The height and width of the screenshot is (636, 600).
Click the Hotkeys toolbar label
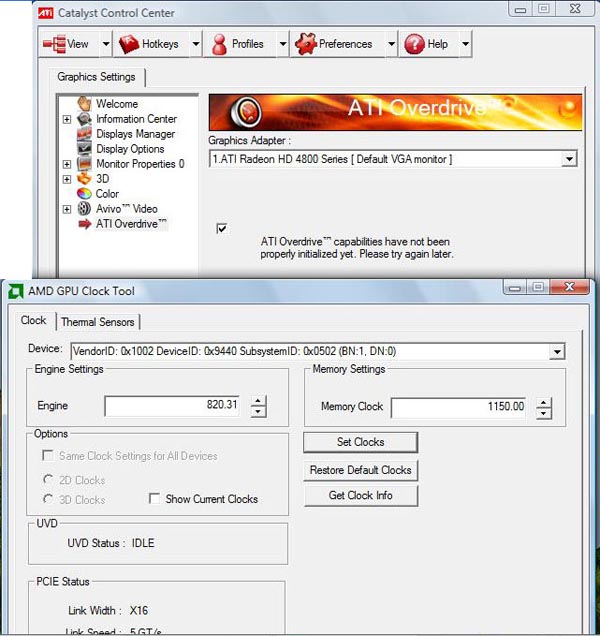coord(160,44)
